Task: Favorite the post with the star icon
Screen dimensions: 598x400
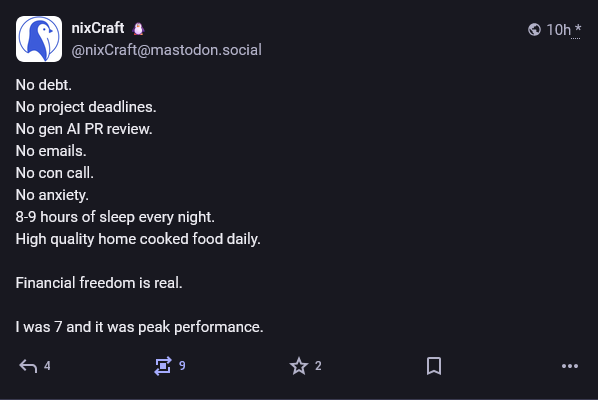Action: pyautogui.click(x=299, y=366)
